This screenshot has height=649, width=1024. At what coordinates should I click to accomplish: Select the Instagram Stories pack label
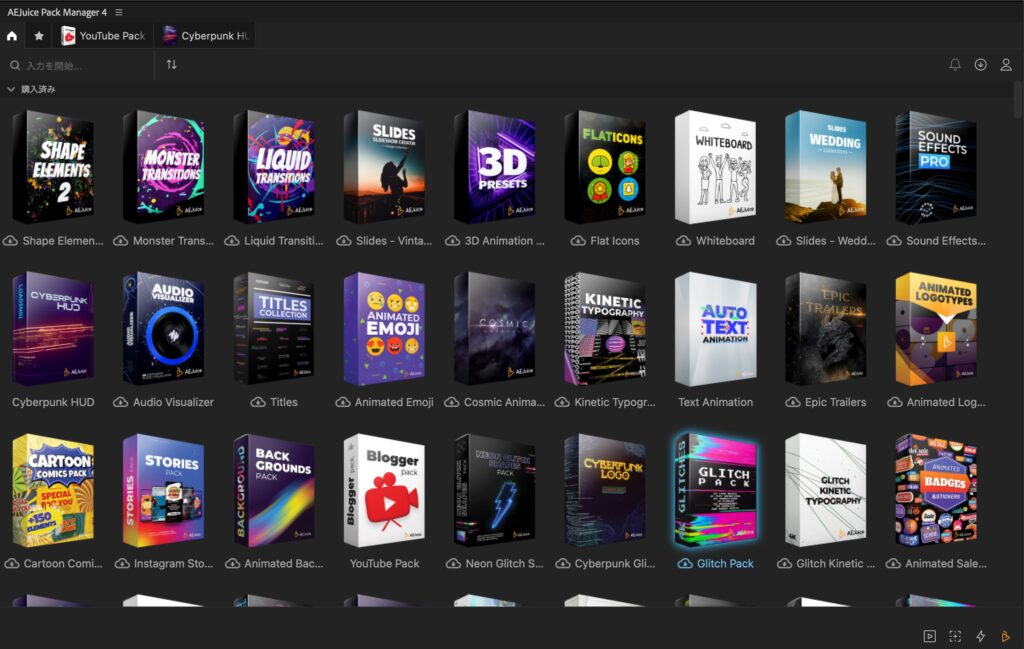(x=173, y=563)
